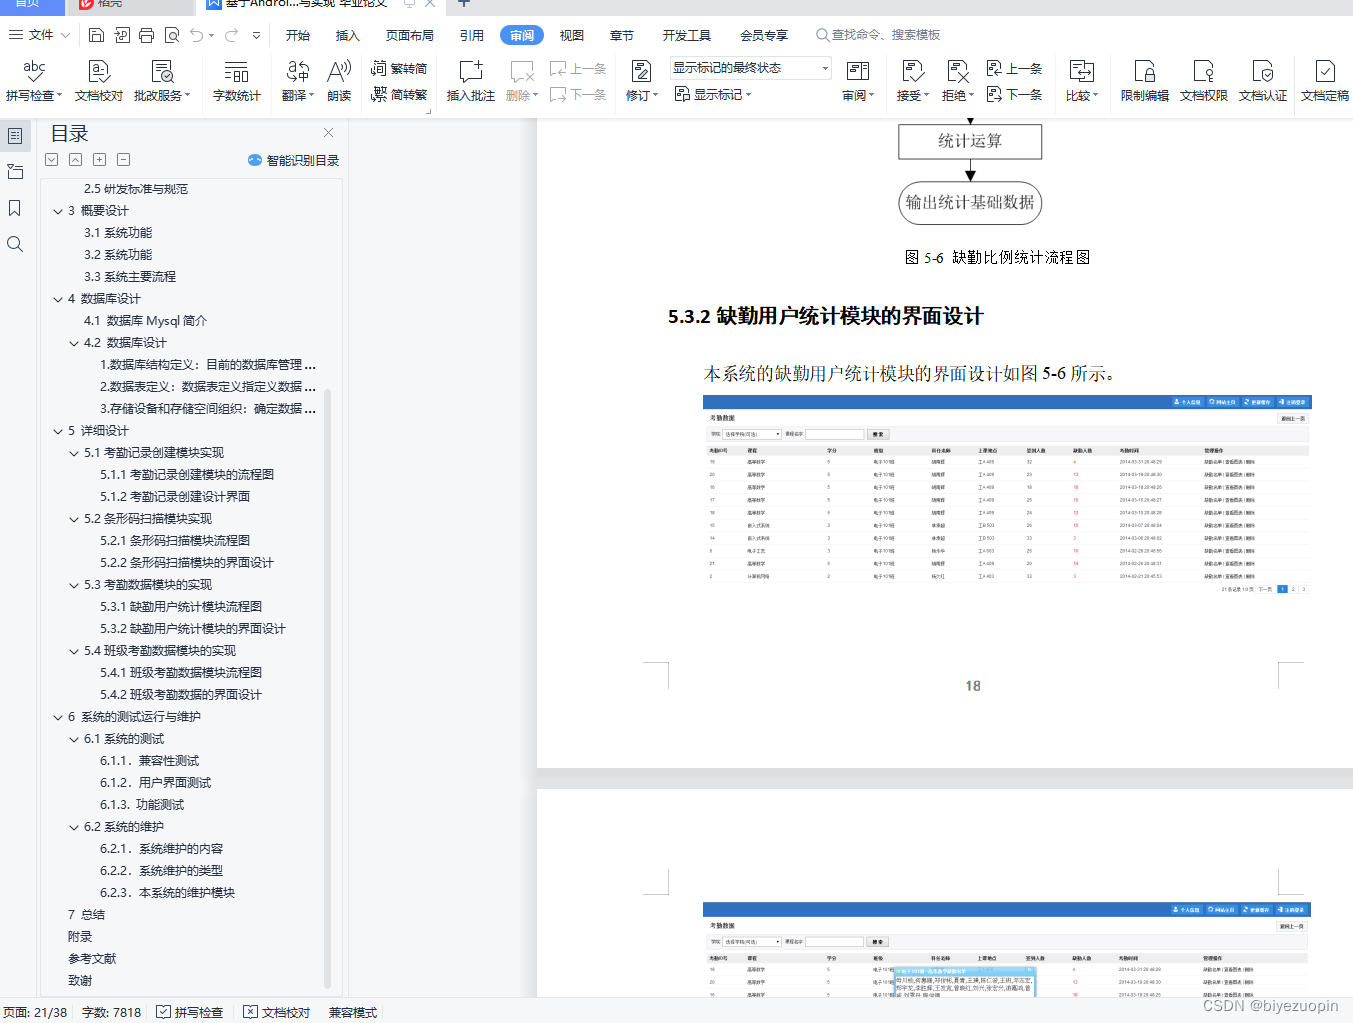Click the print icon in quick toolbar
Image resolution: width=1353 pixels, height=1023 pixels.
point(146,35)
